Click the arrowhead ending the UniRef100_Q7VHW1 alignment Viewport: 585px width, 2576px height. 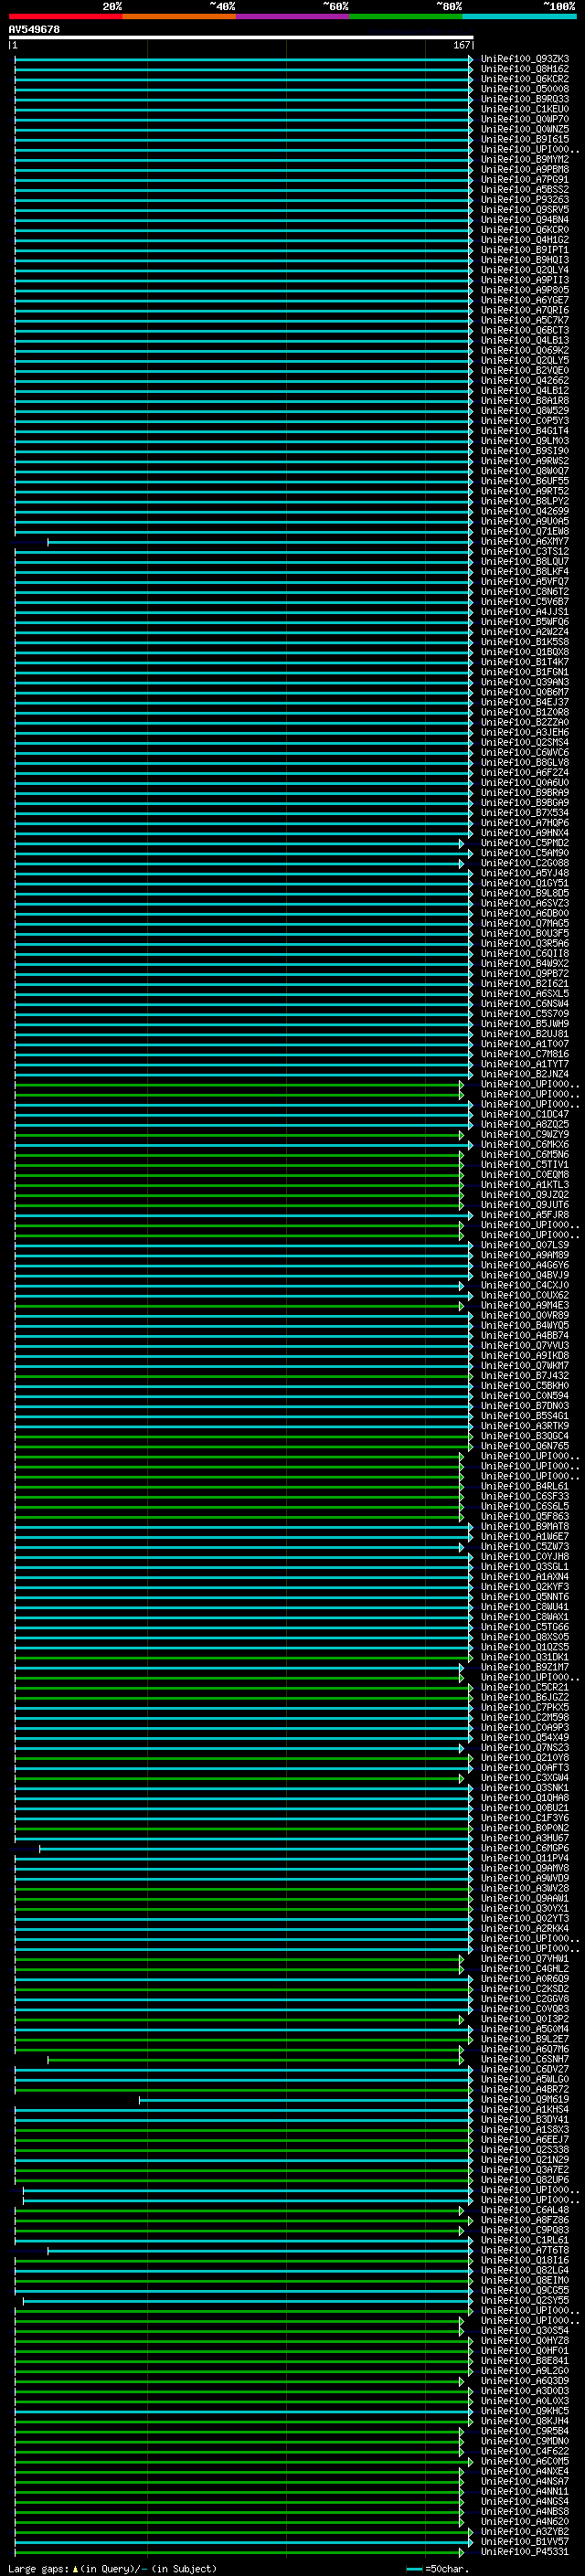pyautogui.click(x=462, y=1959)
